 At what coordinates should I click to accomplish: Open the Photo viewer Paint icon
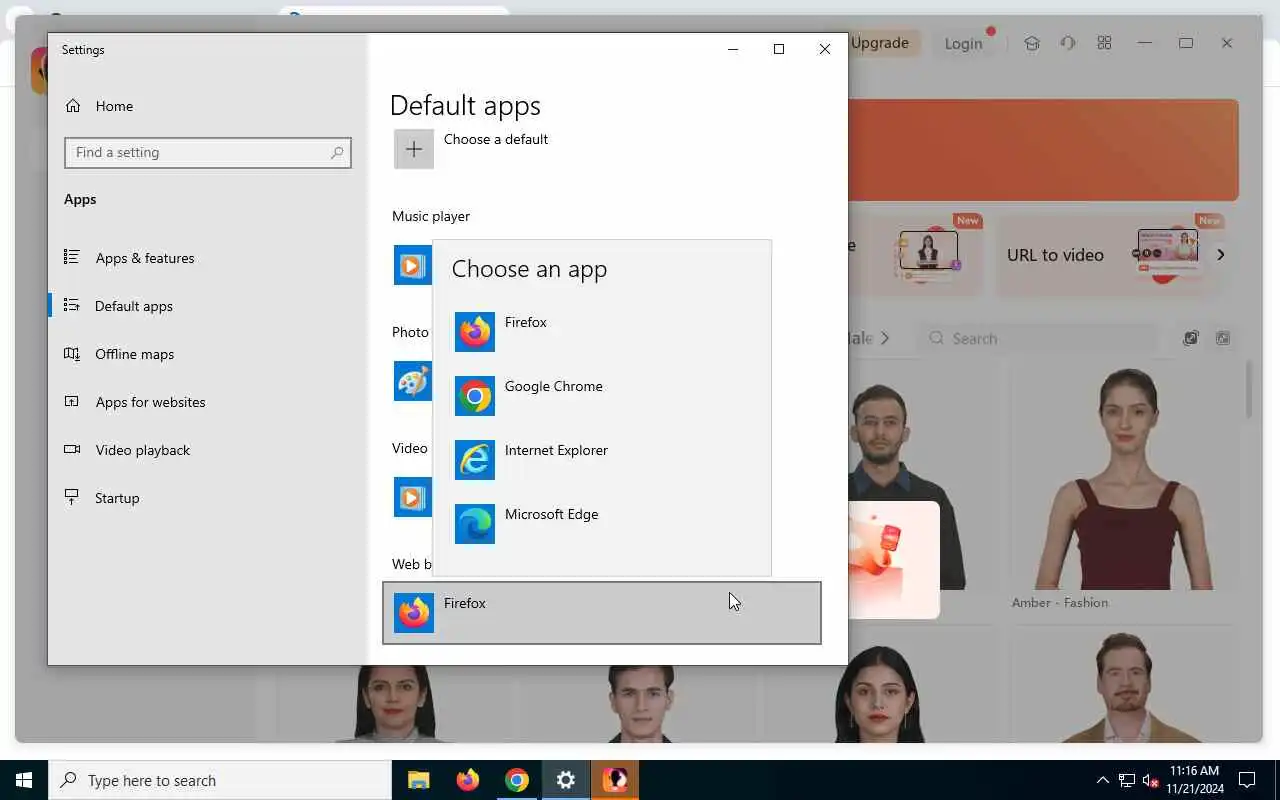click(x=412, y=381)
